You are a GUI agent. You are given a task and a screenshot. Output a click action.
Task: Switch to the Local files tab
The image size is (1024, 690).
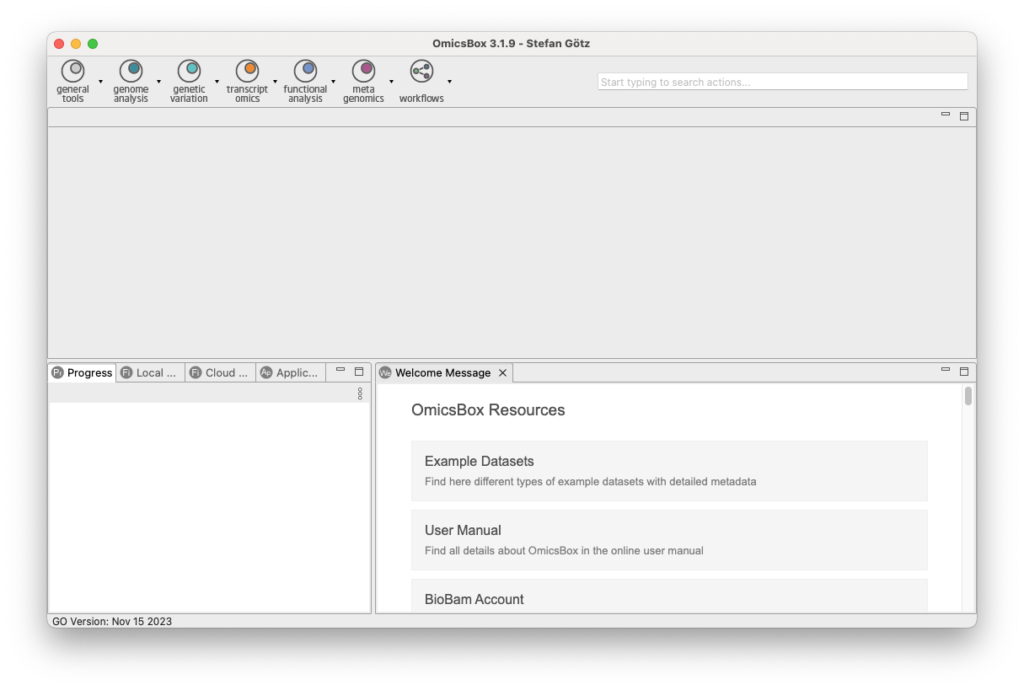[x=150, y=373]
